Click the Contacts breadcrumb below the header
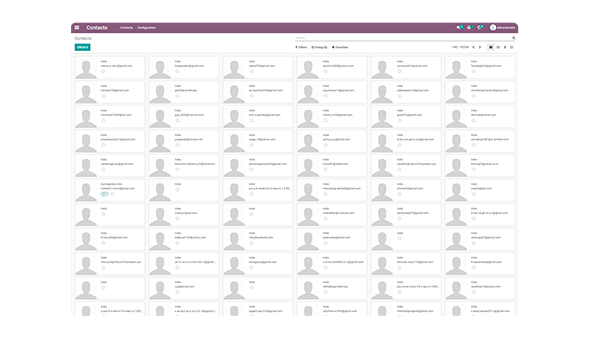The image size is (590, 360). (83, 38)
